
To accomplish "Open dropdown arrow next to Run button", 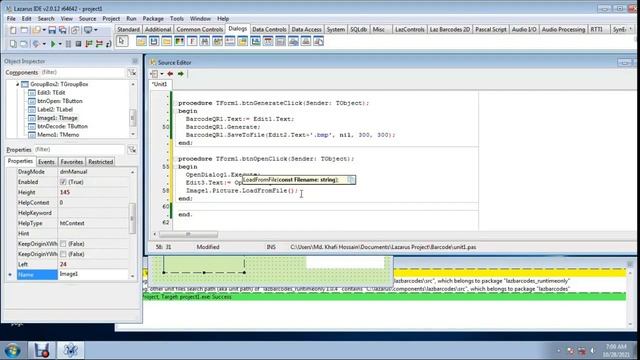I will pyautogui.click(x=60, y=44).
